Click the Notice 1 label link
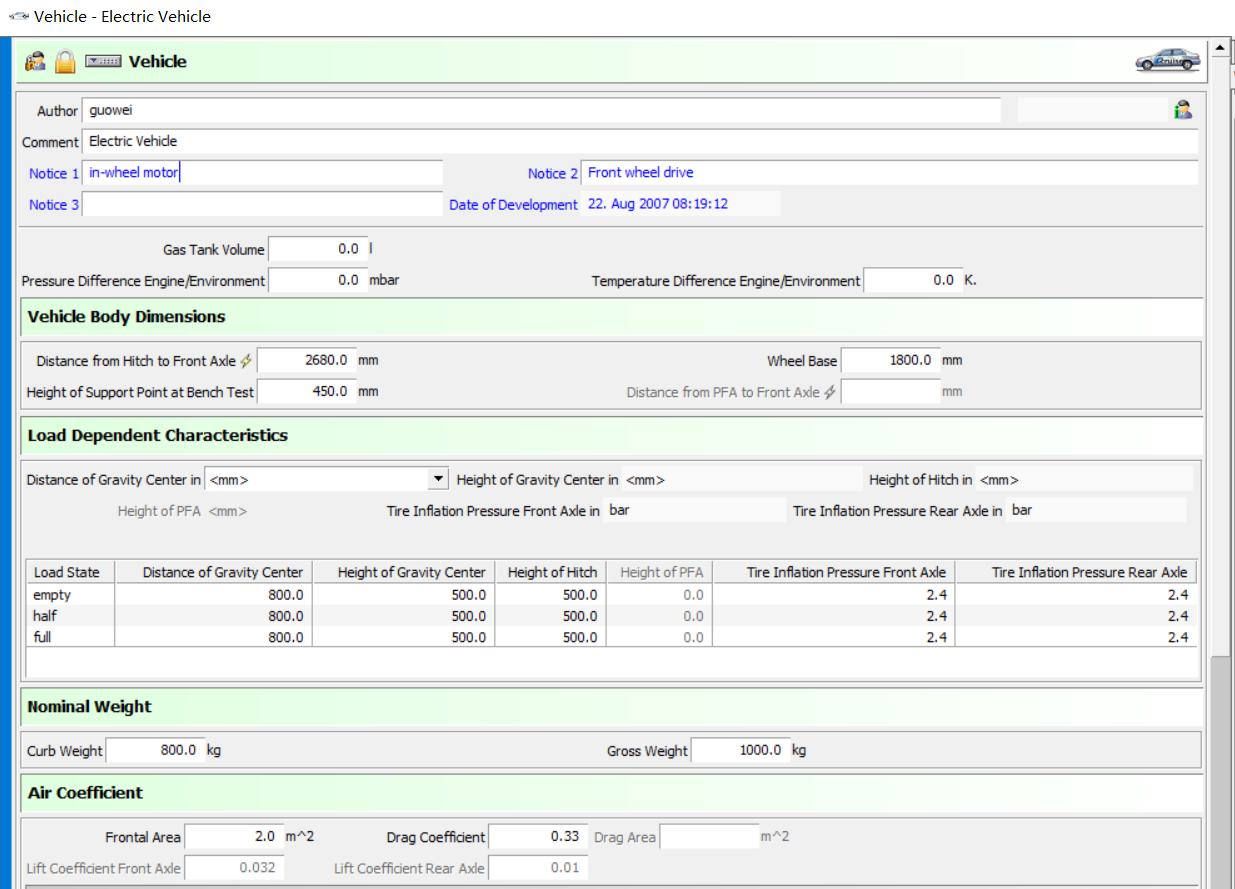Screen dimensions: 1235x889 (x=54, y=174)
